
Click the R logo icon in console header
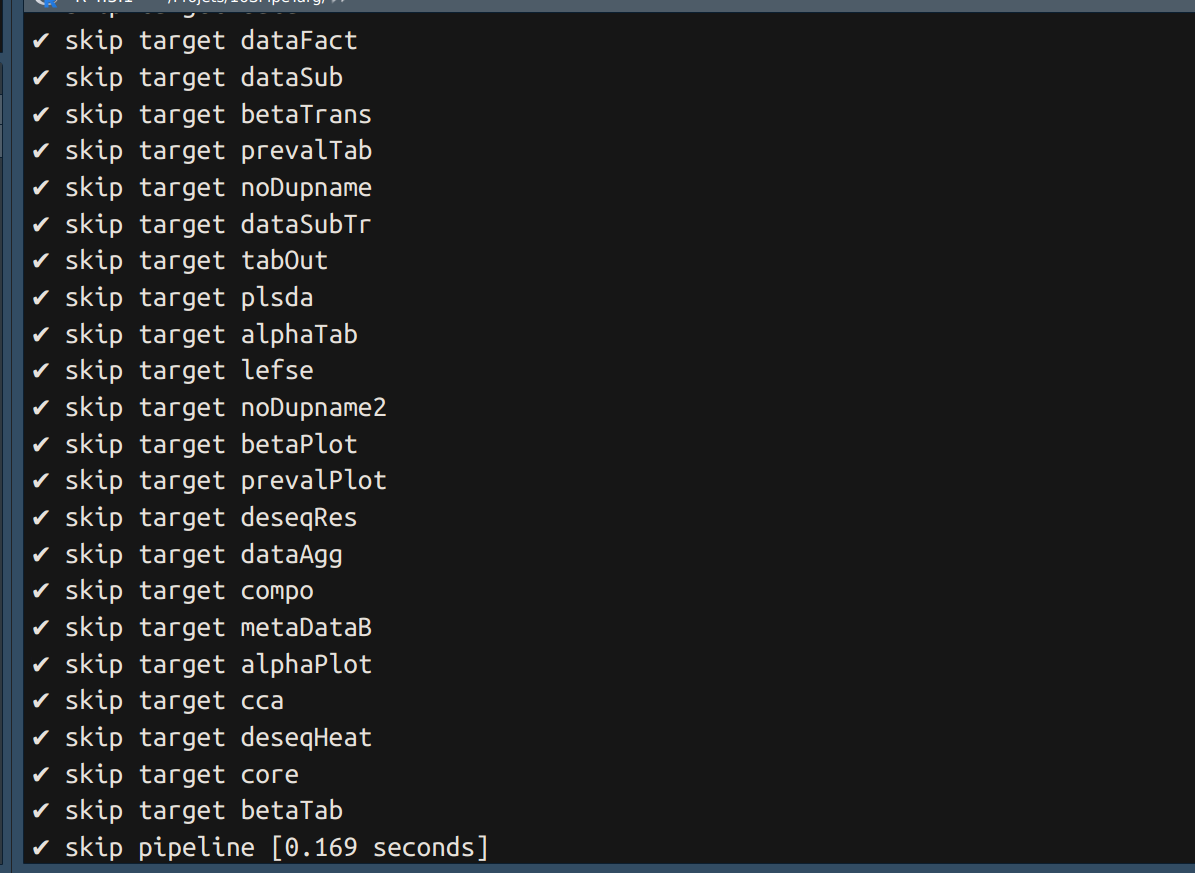click(47, 3)
